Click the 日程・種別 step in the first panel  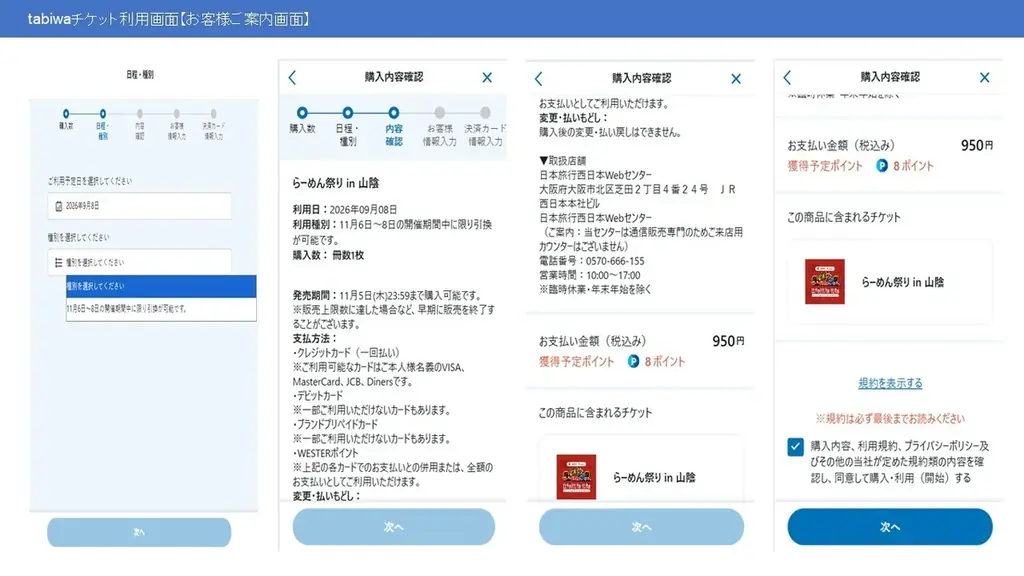(x=103, y=124)
